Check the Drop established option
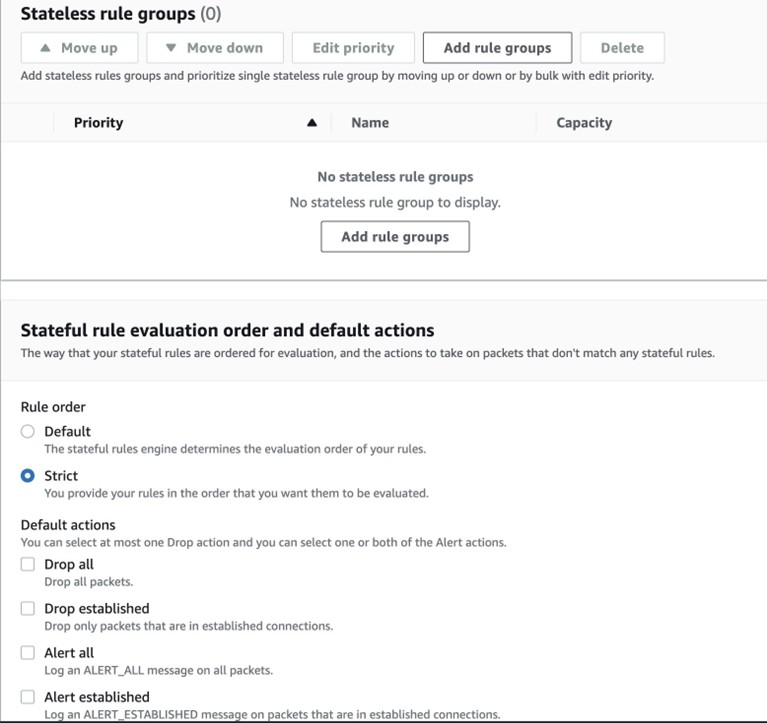Screen dimensions: 767x723 click(x=28, y=609)
